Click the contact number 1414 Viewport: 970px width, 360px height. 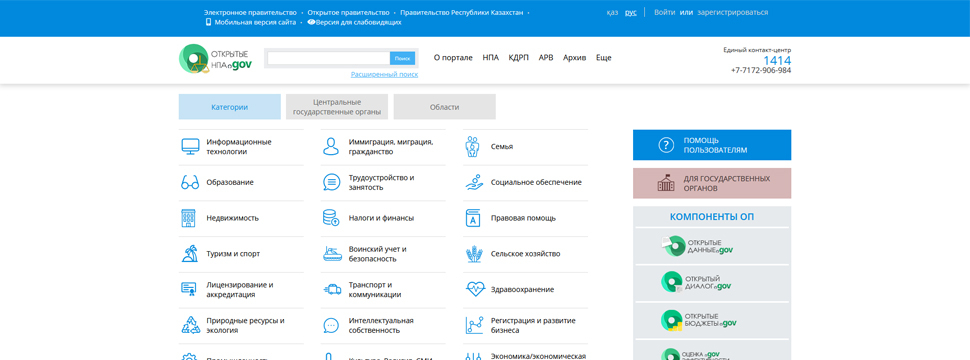point(777,61)
